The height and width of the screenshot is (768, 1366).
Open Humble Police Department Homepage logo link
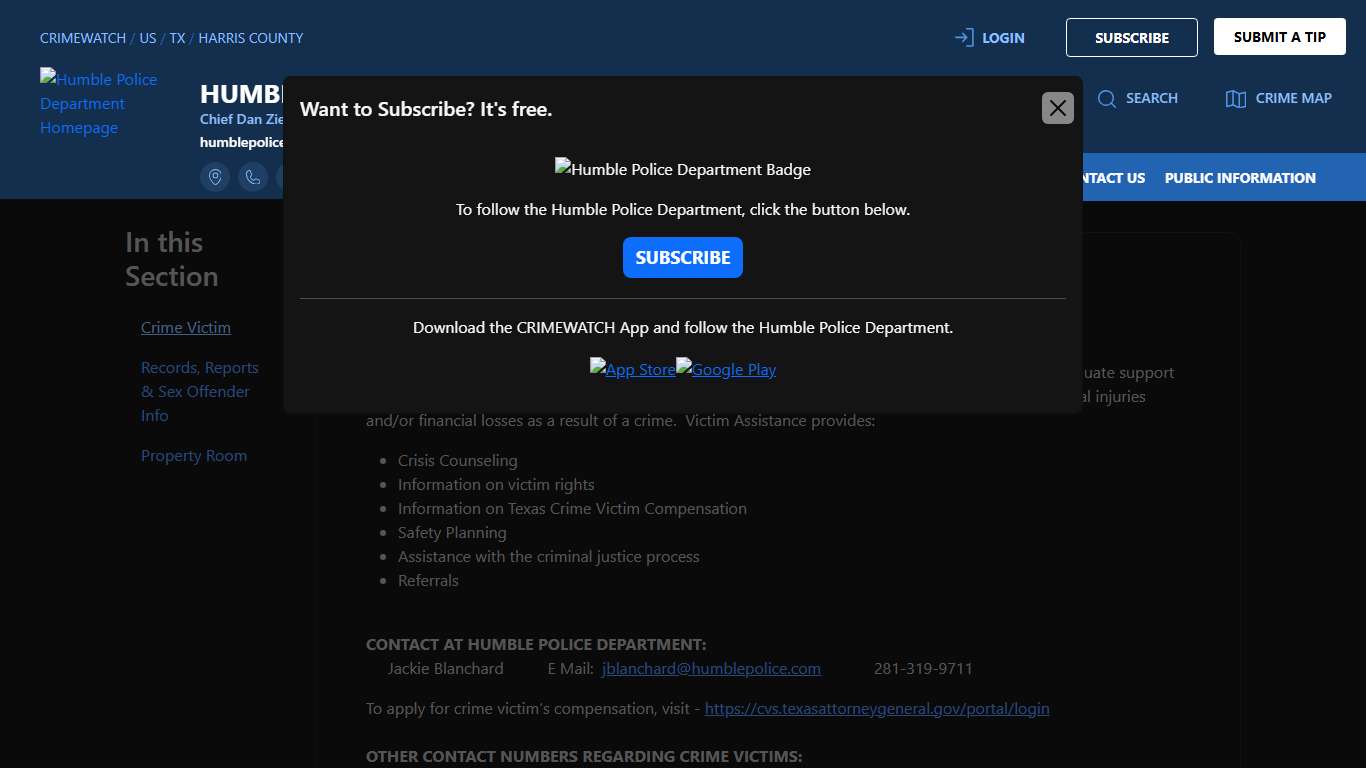tap(98, 103)
